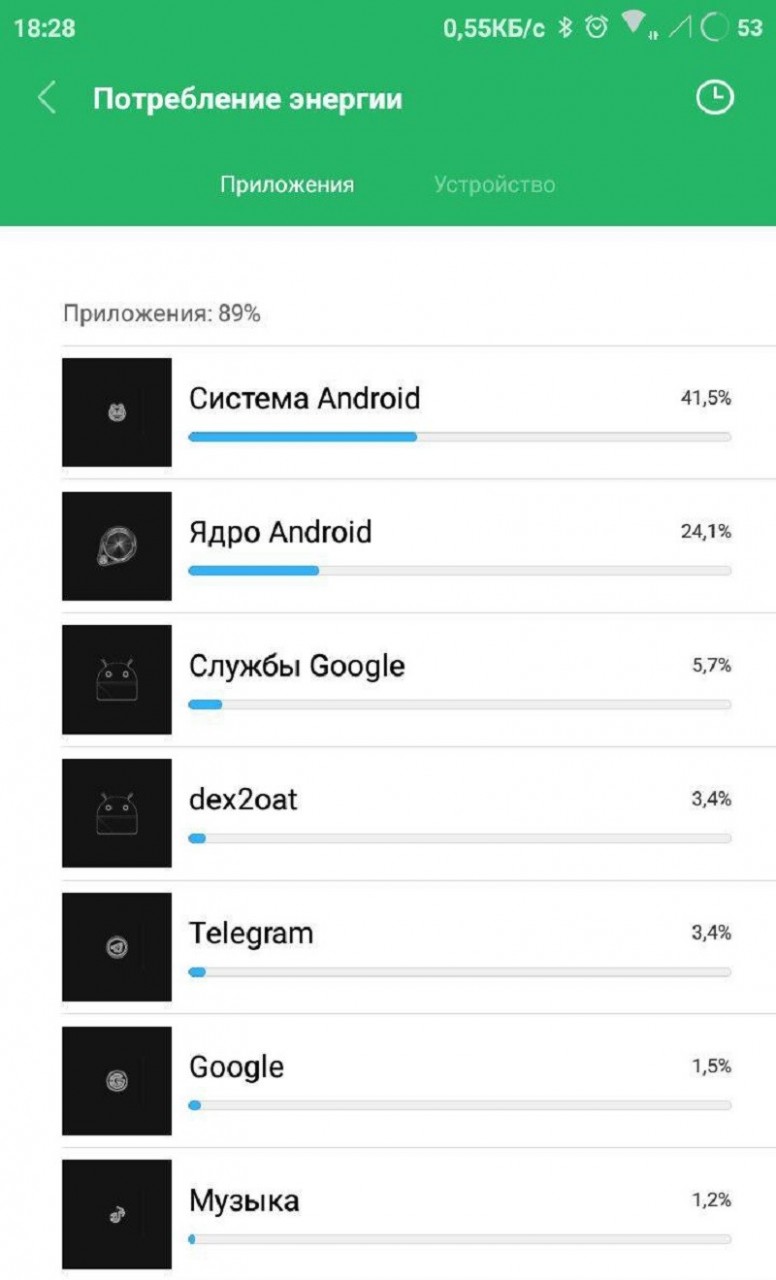Viewport: 776px width, 1280px height.
Task: Select the Приложения tab
Action: pyautogui.click(x=287, y=185)
